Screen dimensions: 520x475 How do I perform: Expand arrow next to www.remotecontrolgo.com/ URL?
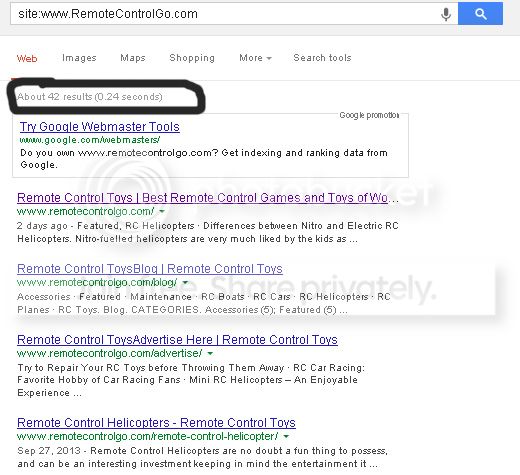(x=162, y=211)
